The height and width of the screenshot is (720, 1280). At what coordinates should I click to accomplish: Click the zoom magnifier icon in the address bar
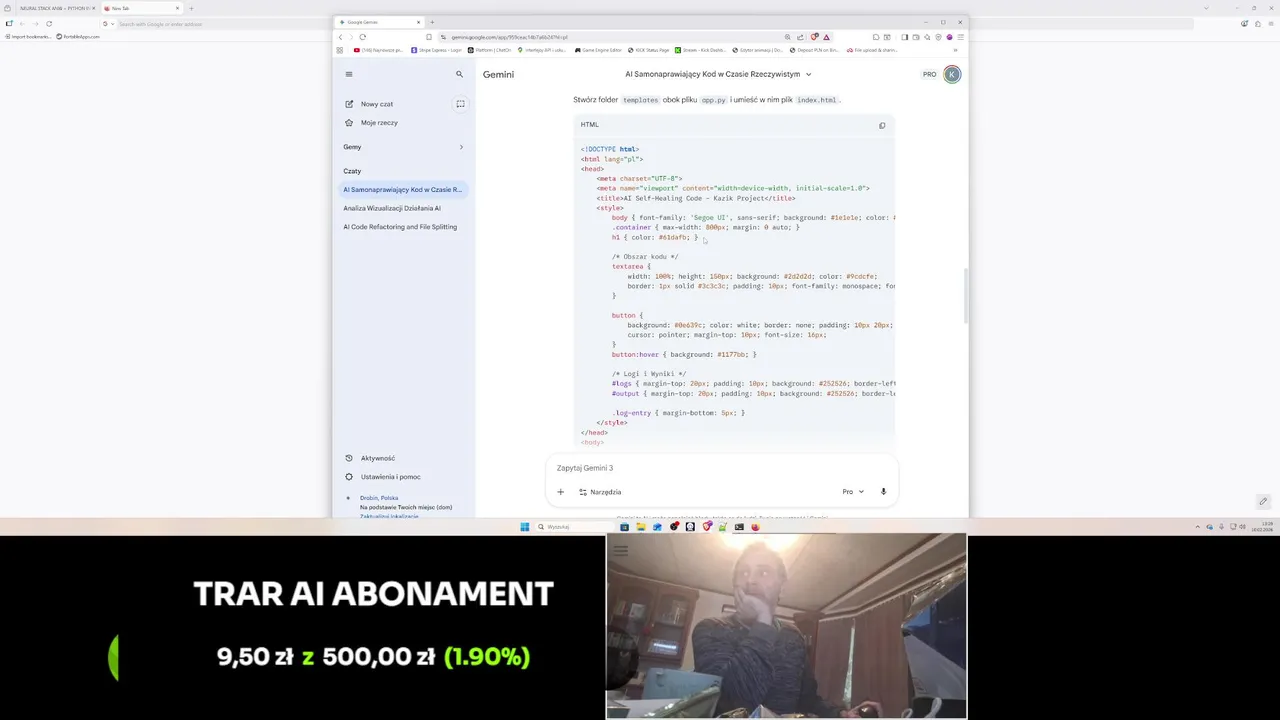tap(787, 37)
